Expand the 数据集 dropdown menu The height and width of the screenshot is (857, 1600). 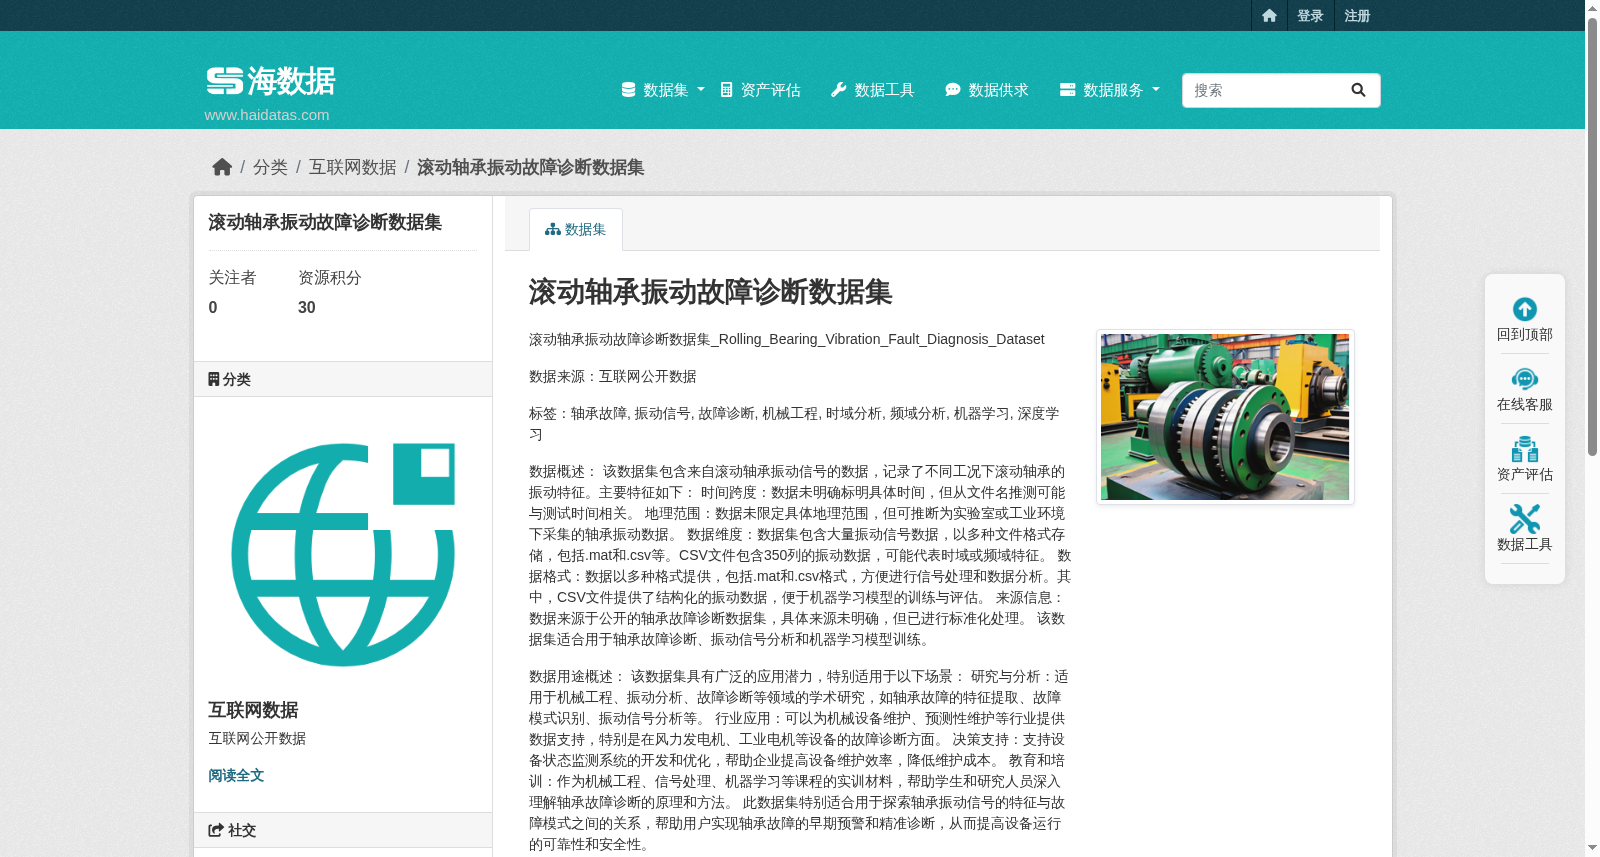(663, 90)
